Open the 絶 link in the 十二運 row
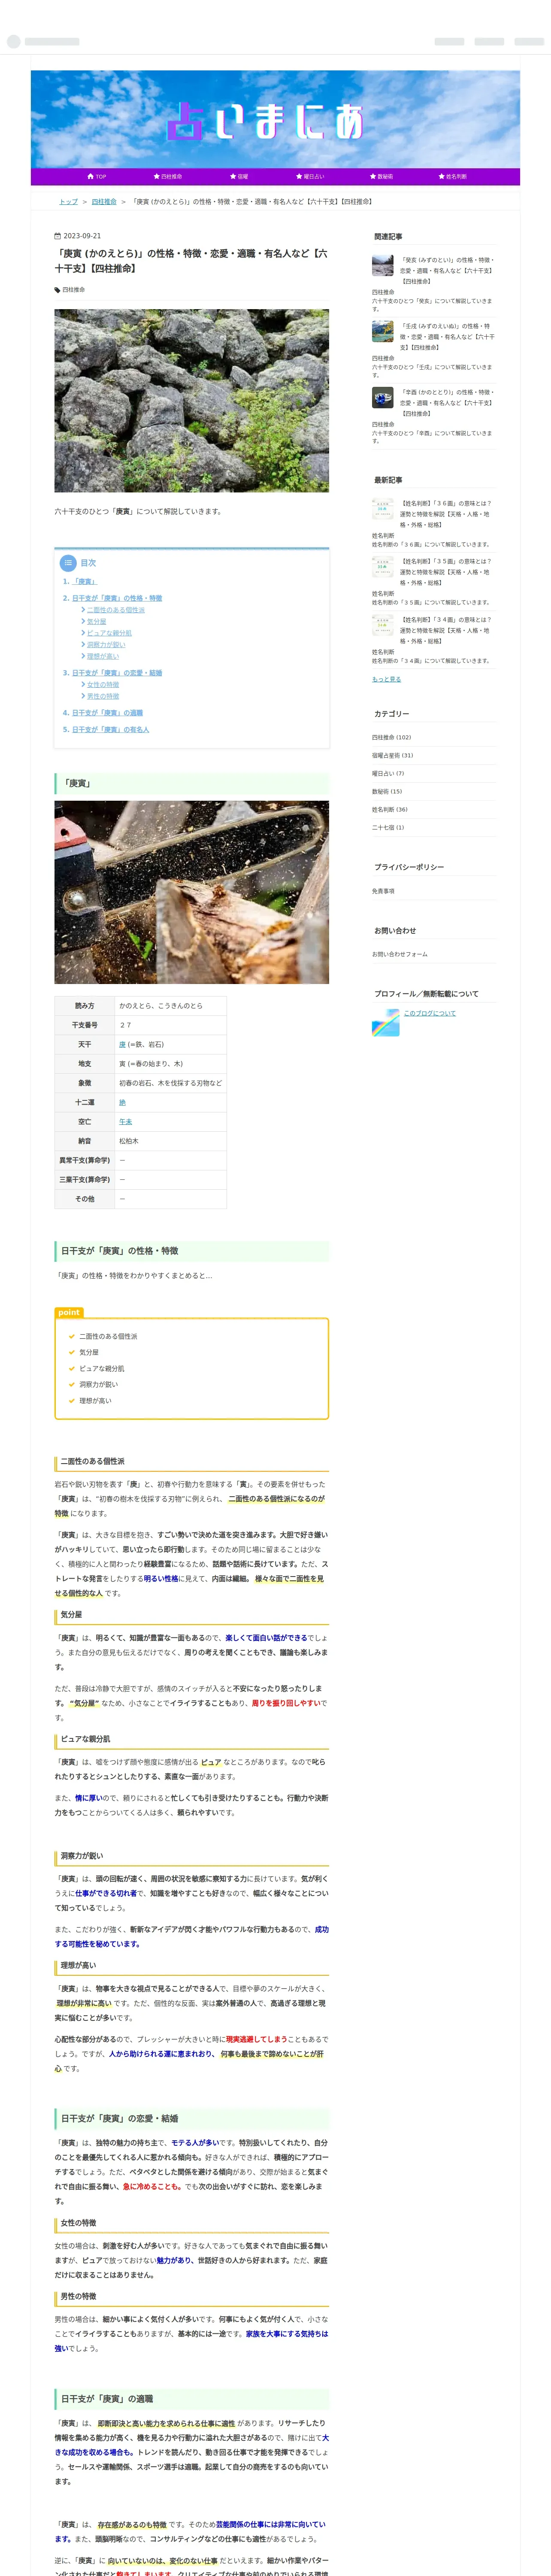 (122, 1102)
